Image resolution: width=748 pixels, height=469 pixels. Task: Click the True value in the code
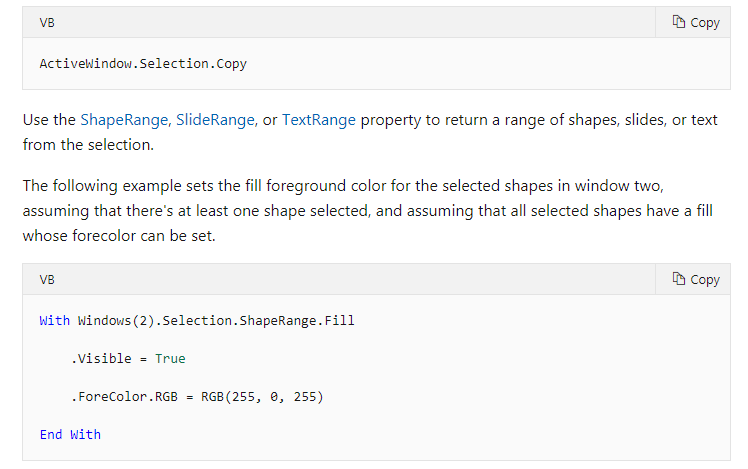pos(170,359)
